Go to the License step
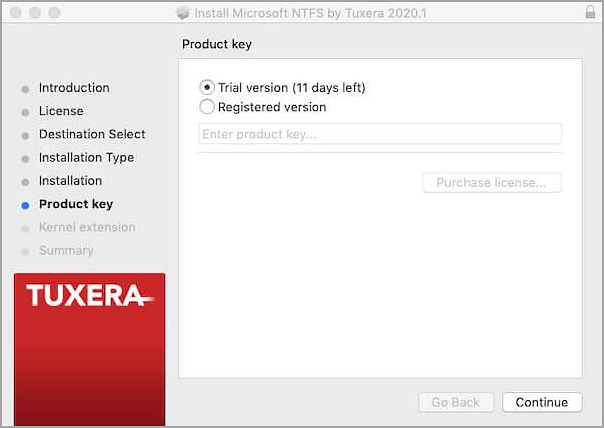The width and height of the screenshot is (604, 428). [61, 111]
